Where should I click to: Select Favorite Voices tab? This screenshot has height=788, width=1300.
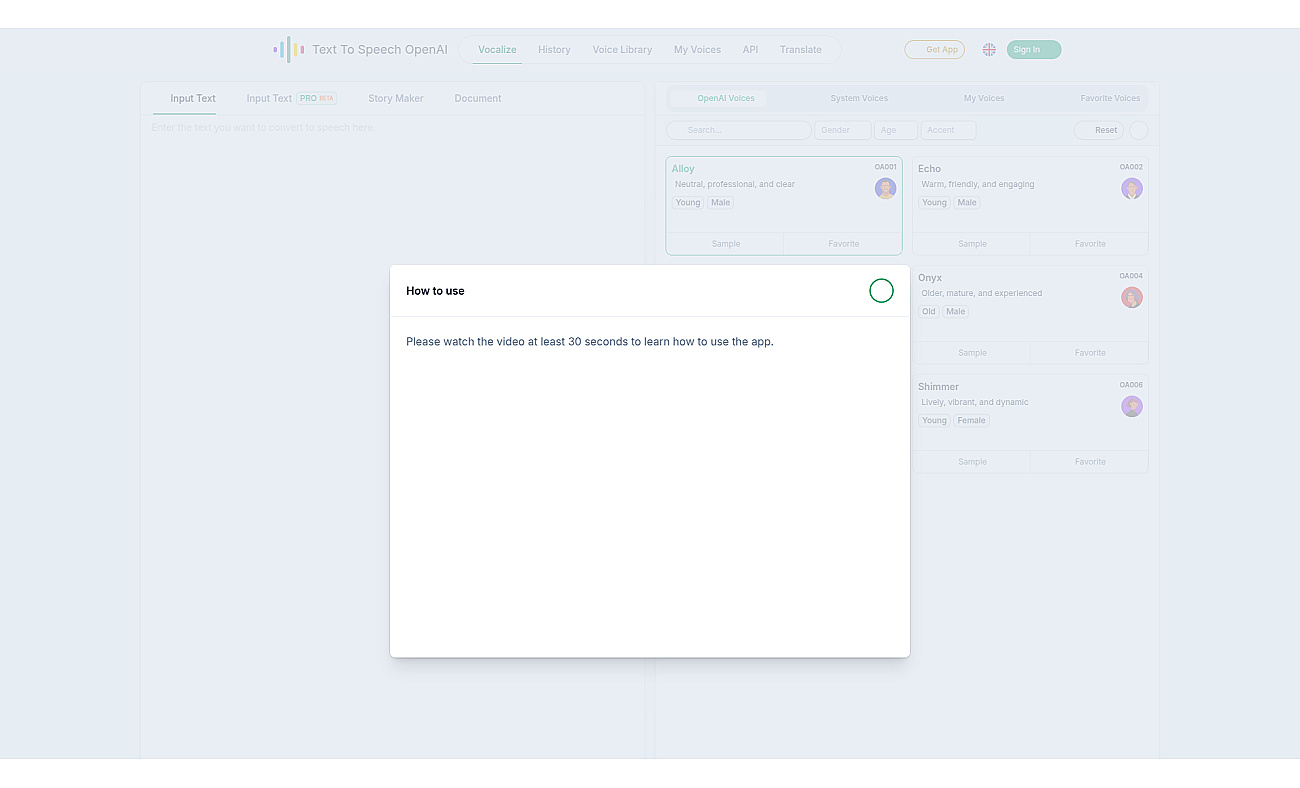(1110, 98)
